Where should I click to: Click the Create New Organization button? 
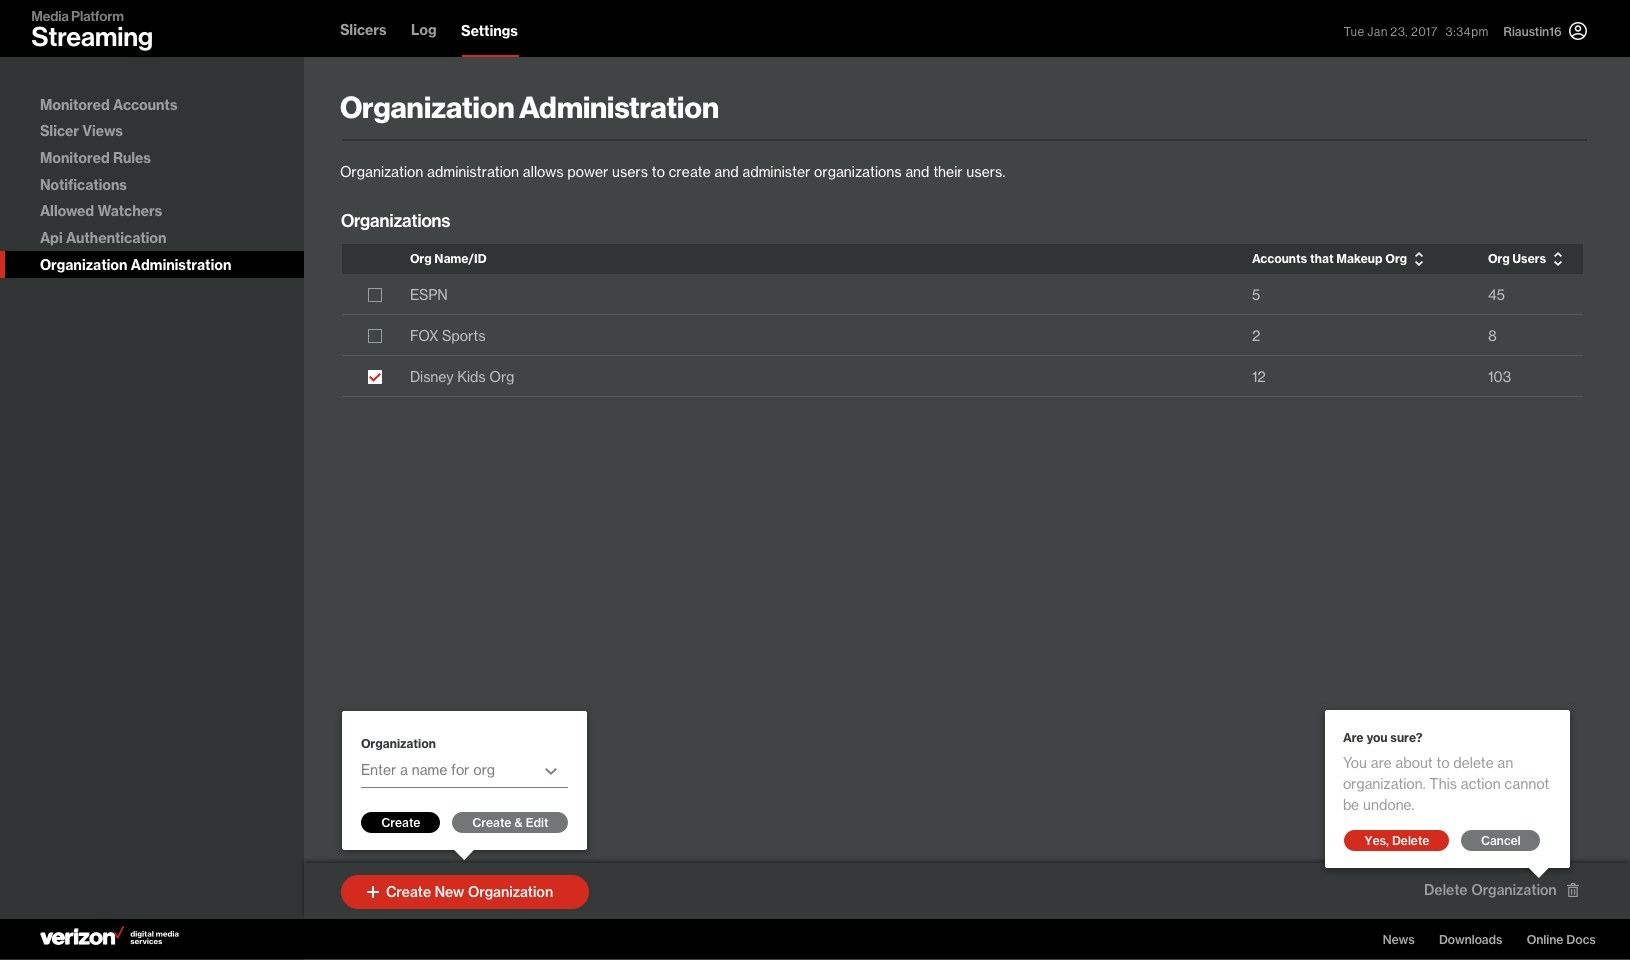[x=464, y=892]
